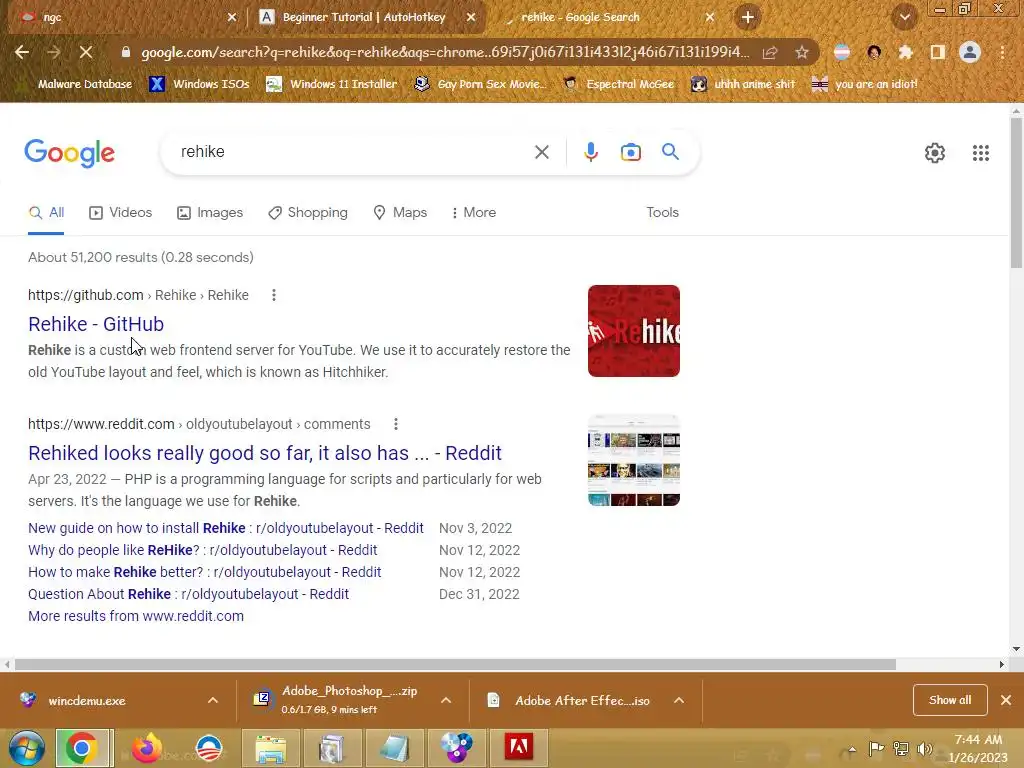Open the Espectral McGee bookmark

point(618,84)
